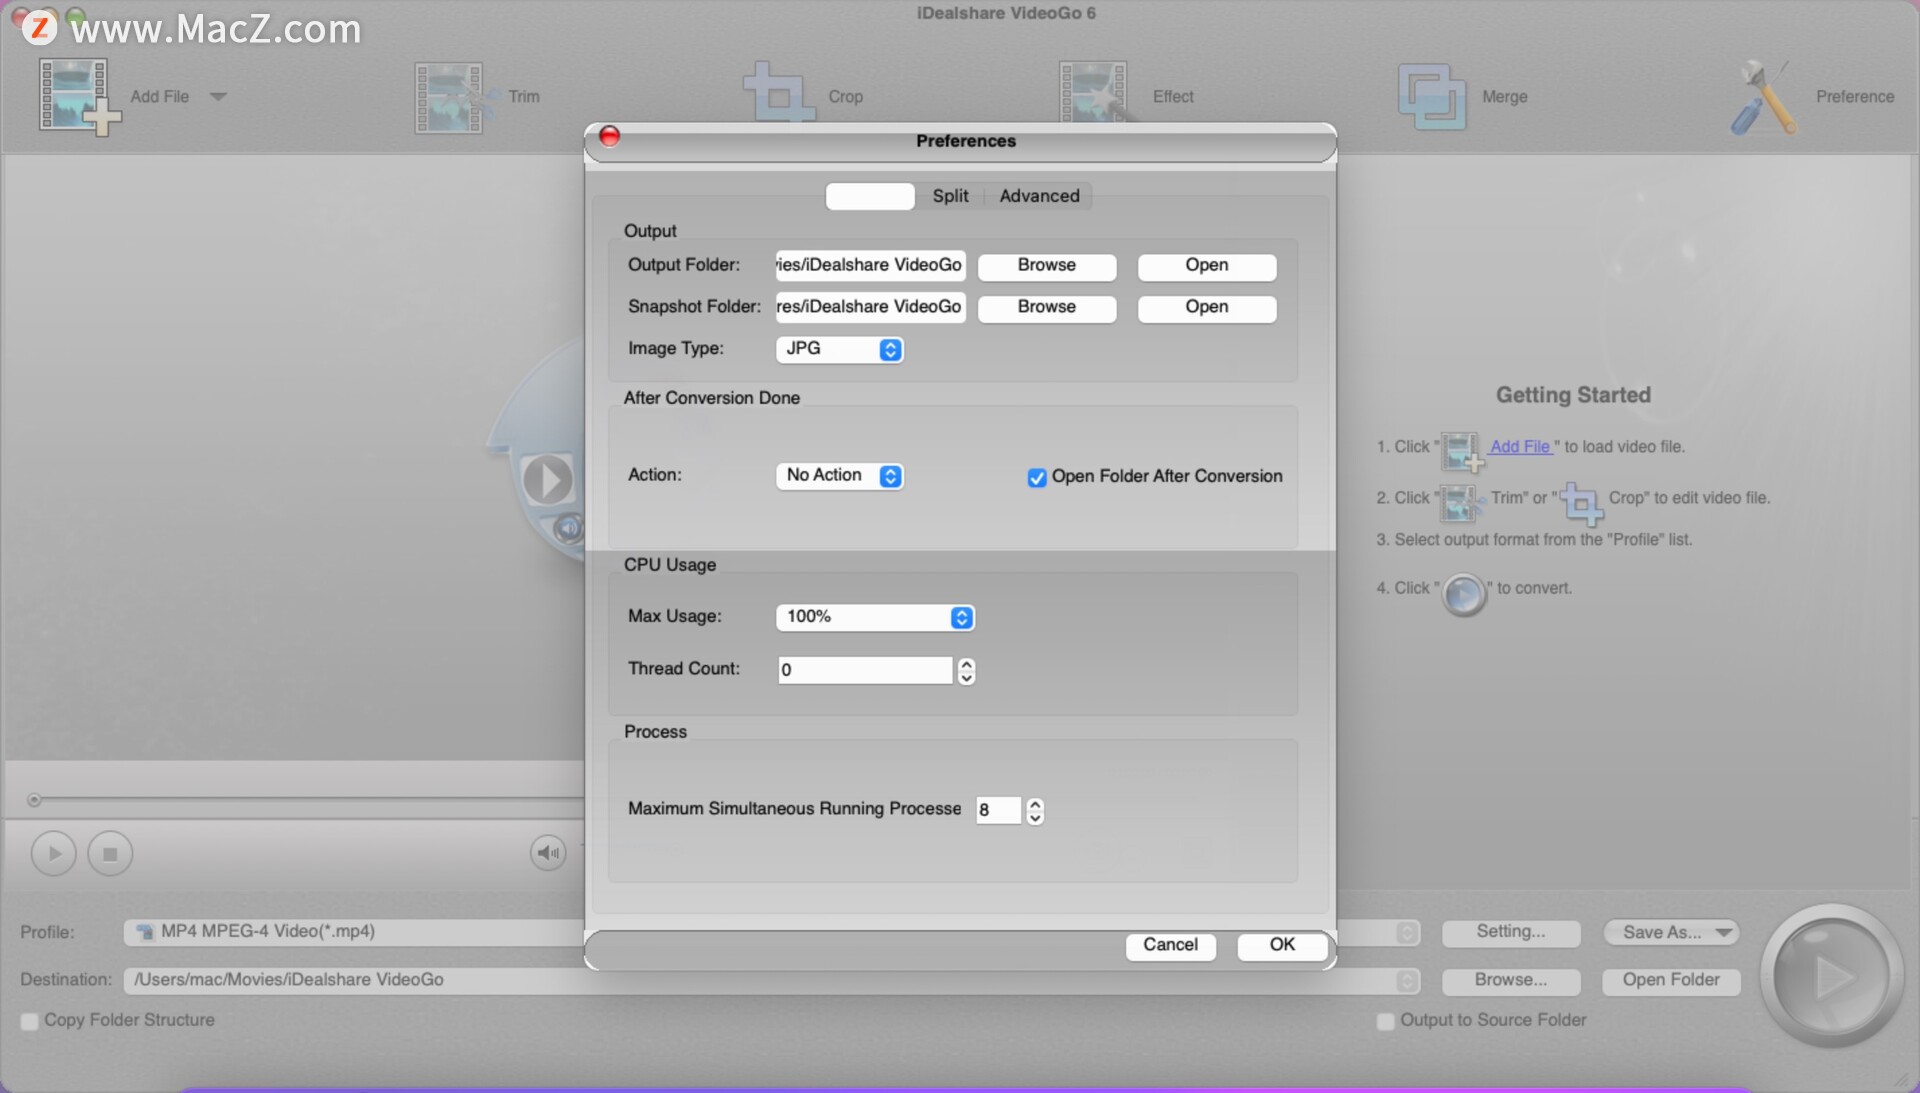Switch to the Advanced tab

(x=1039, y=195)
